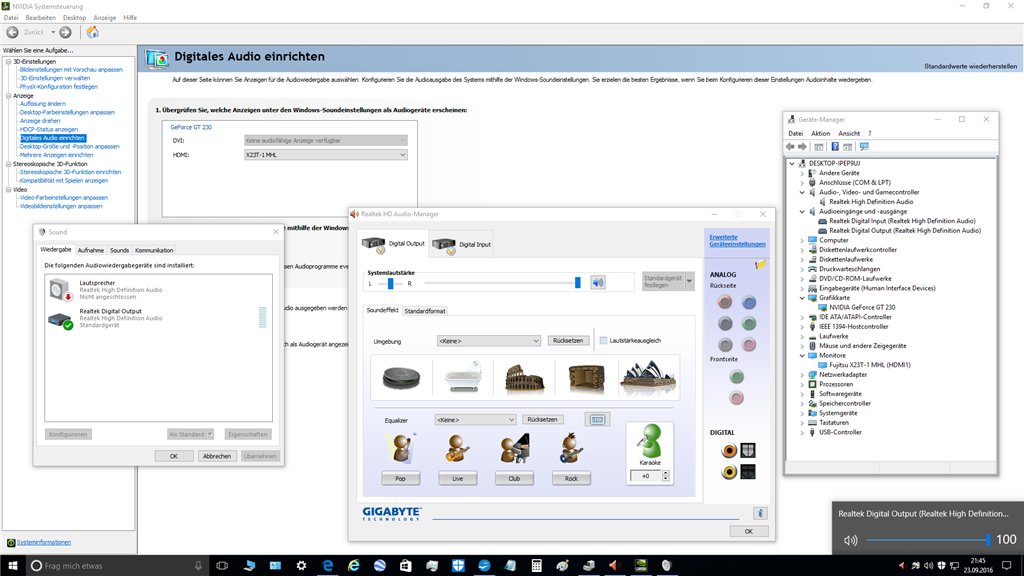The width and height of the screenshot is (1024, 576).
Task: Select the bathtub environment effect icon
Action: pos(462,377)
